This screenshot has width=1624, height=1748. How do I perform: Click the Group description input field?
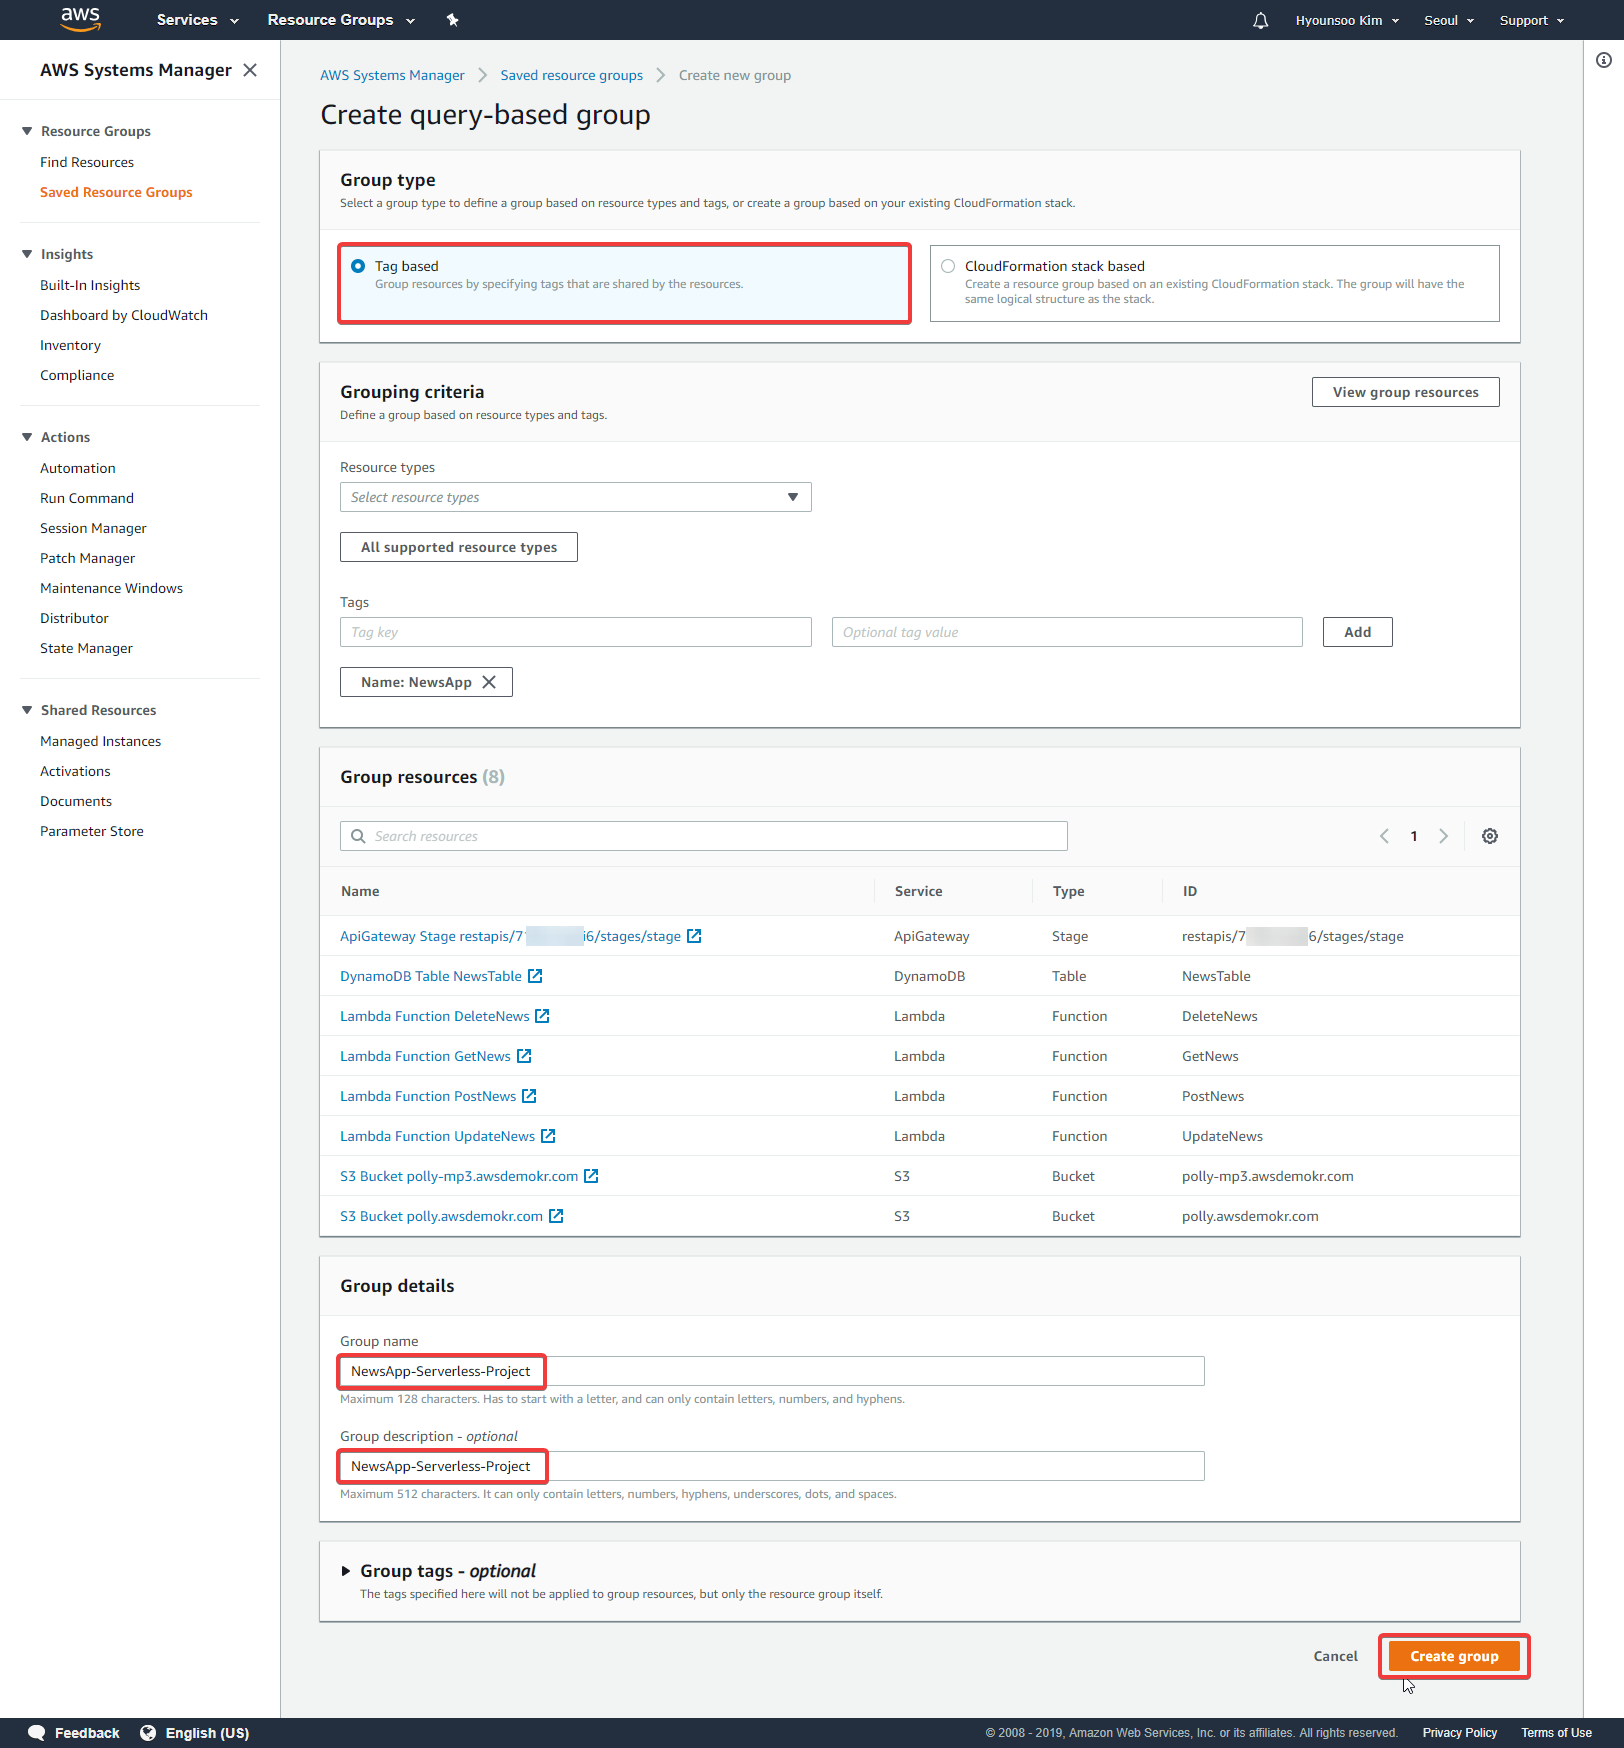tap(772, 1466)
